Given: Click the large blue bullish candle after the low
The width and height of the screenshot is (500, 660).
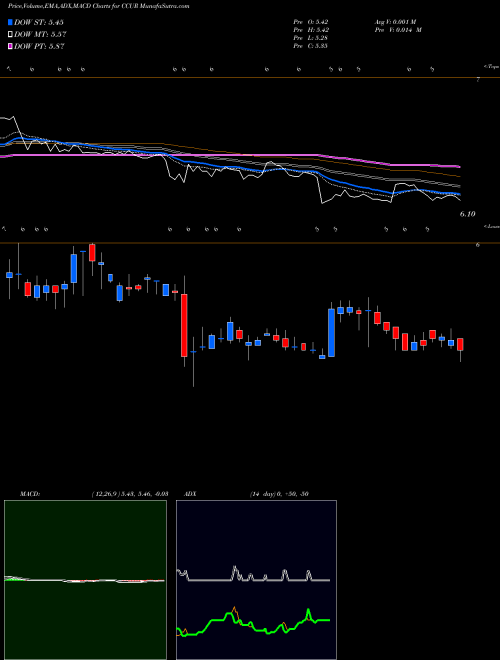Looking at the screenshot, I should pyautogui.click(x=332, y=333).
